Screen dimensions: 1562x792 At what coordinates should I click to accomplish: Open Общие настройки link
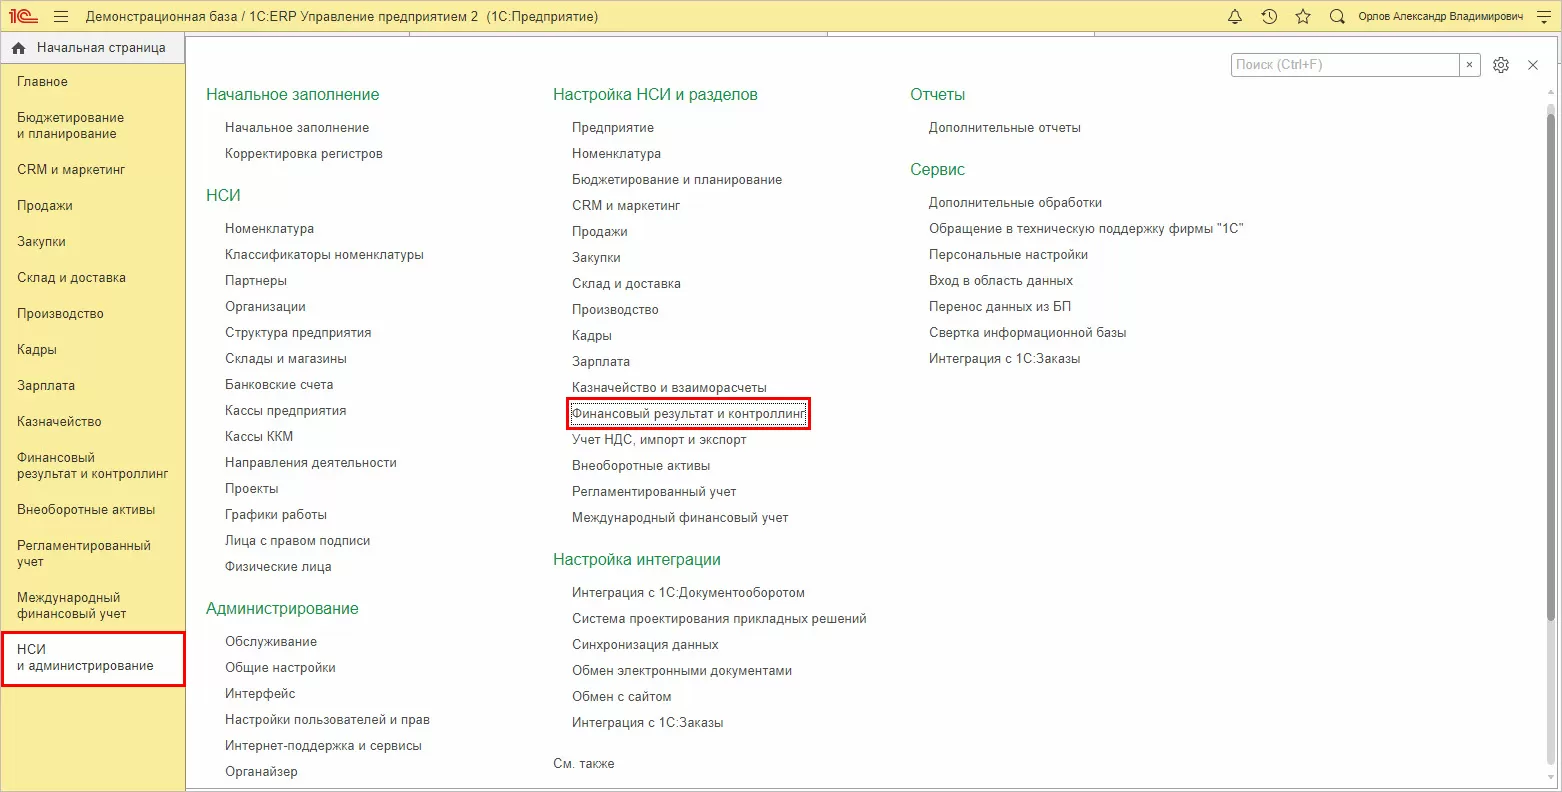[x=280, y=668]
